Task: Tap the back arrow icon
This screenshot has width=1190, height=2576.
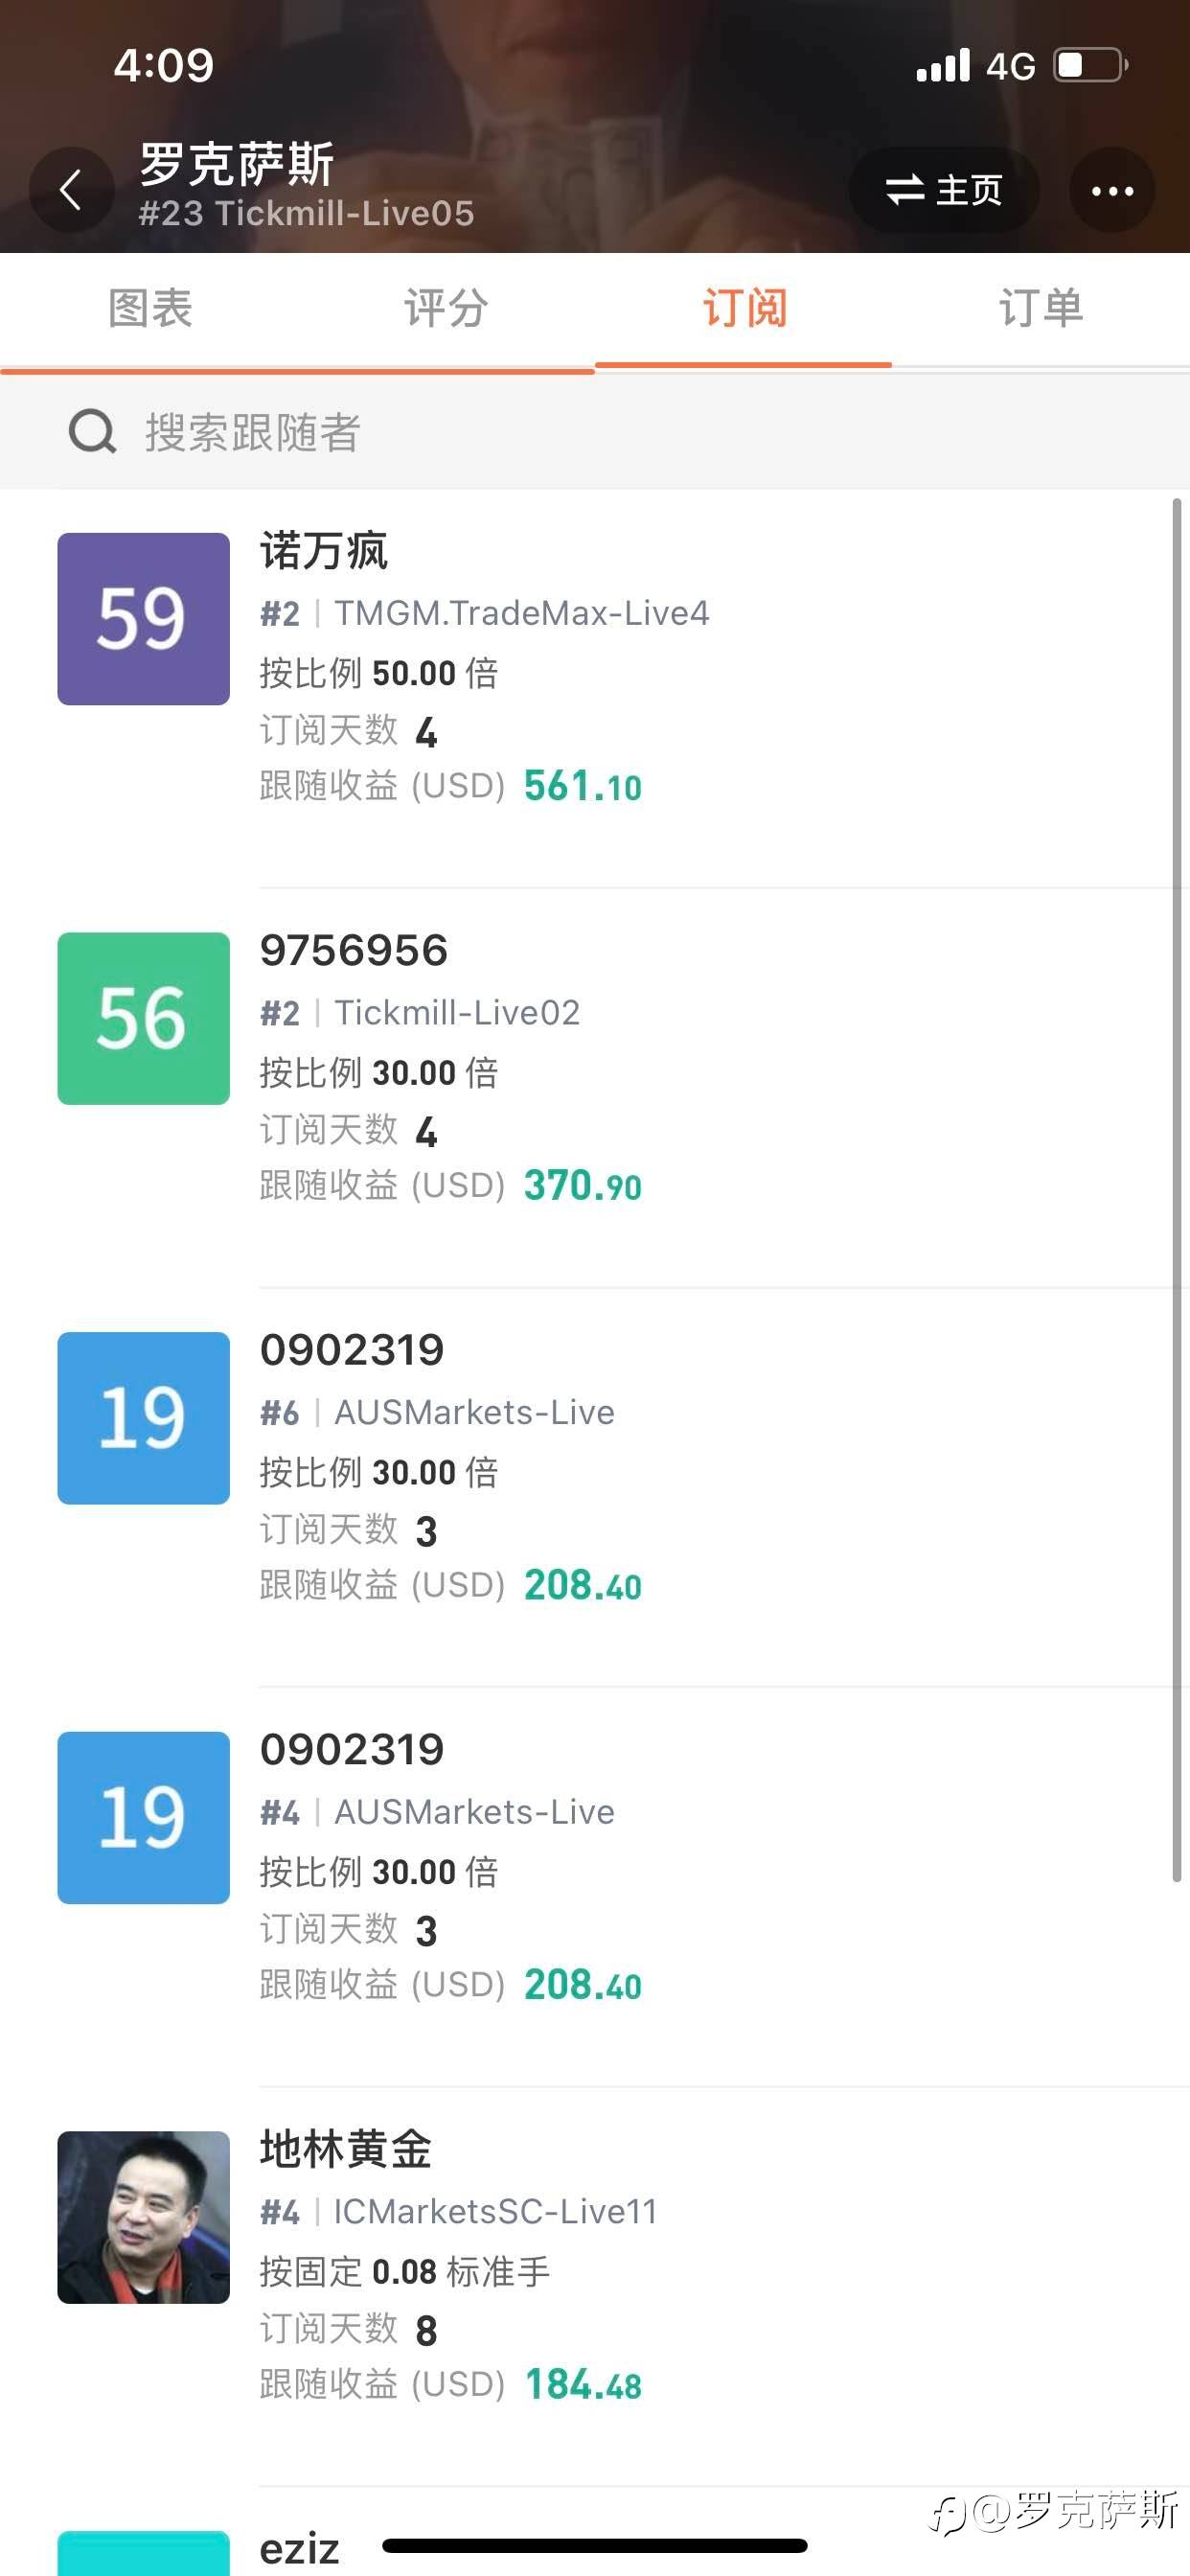Action: click(71, 189)
